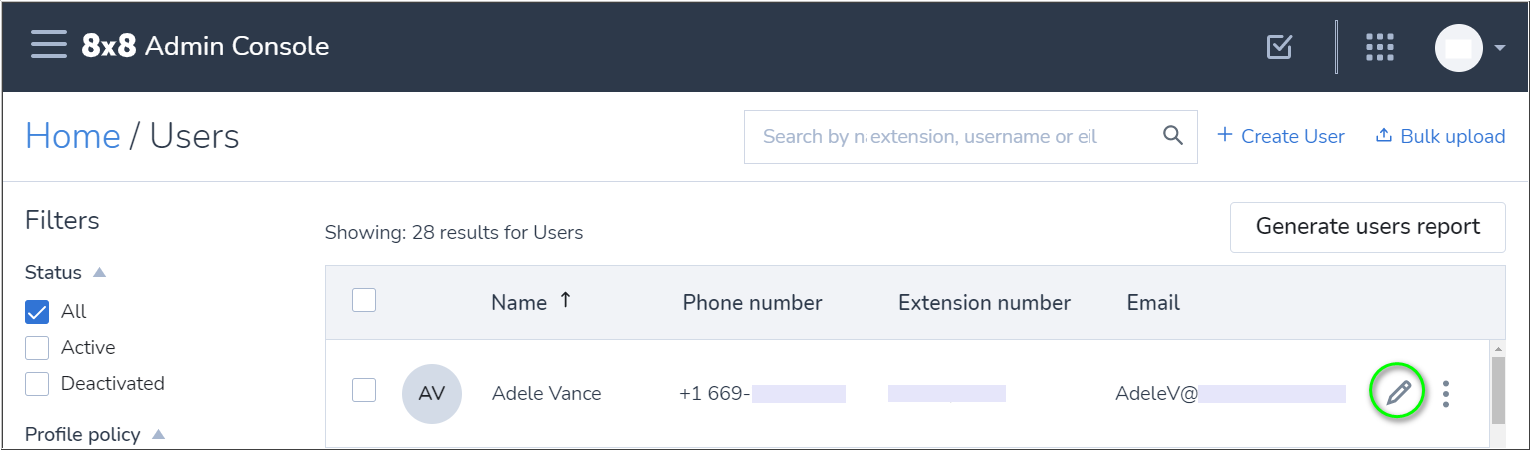
Task: Open the application grid switcher
Action: tap(1380, 47)
